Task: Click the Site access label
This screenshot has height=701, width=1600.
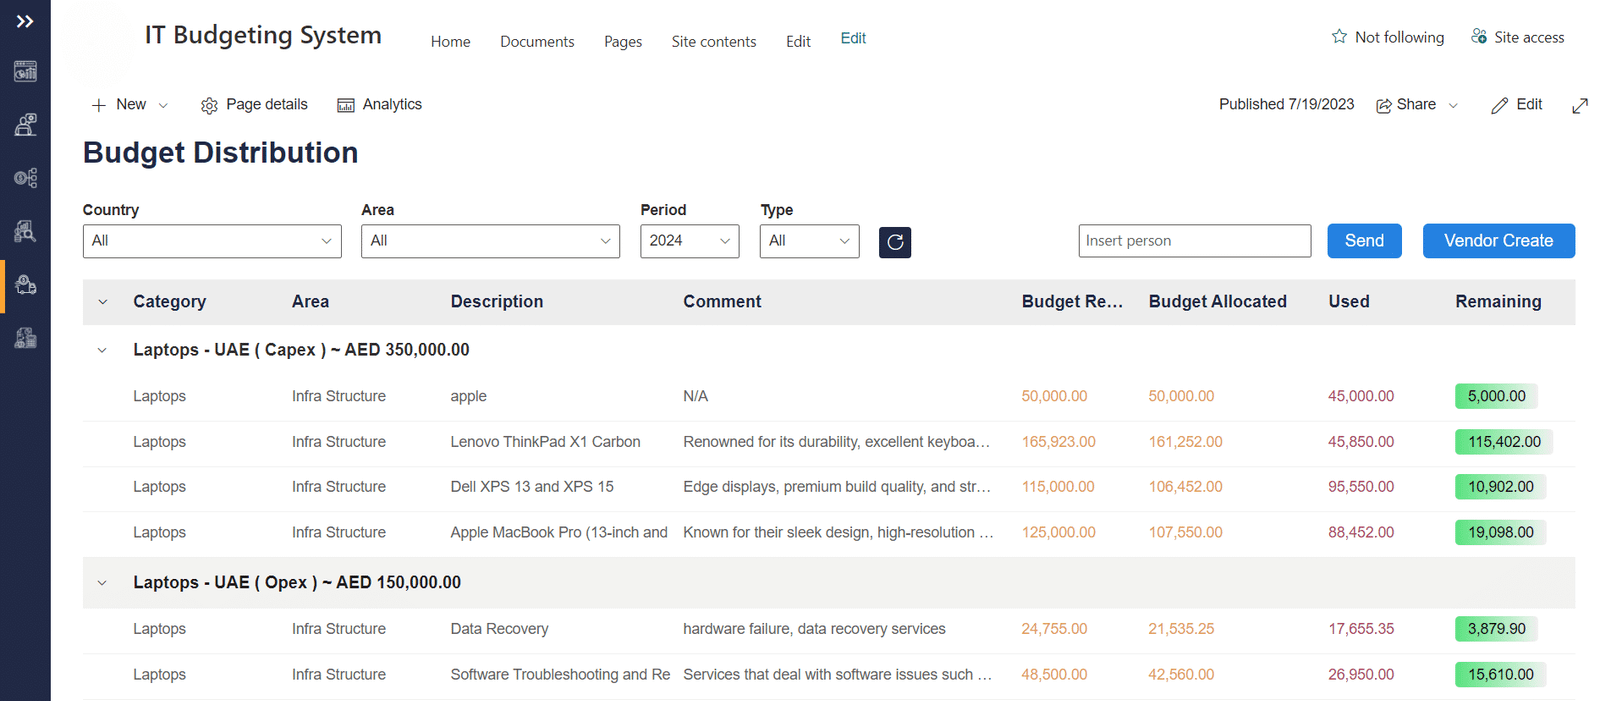Action: (1529, 37)
